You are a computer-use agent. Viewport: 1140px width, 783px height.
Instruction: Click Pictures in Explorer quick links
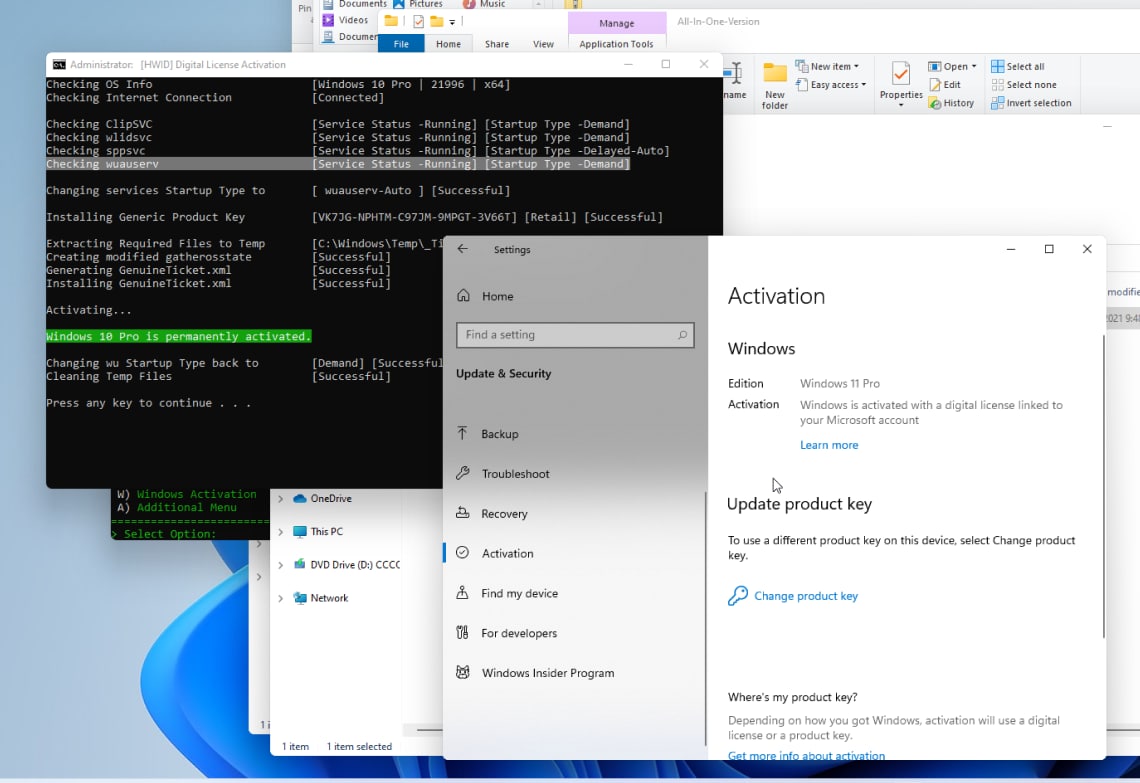point(418,4)
